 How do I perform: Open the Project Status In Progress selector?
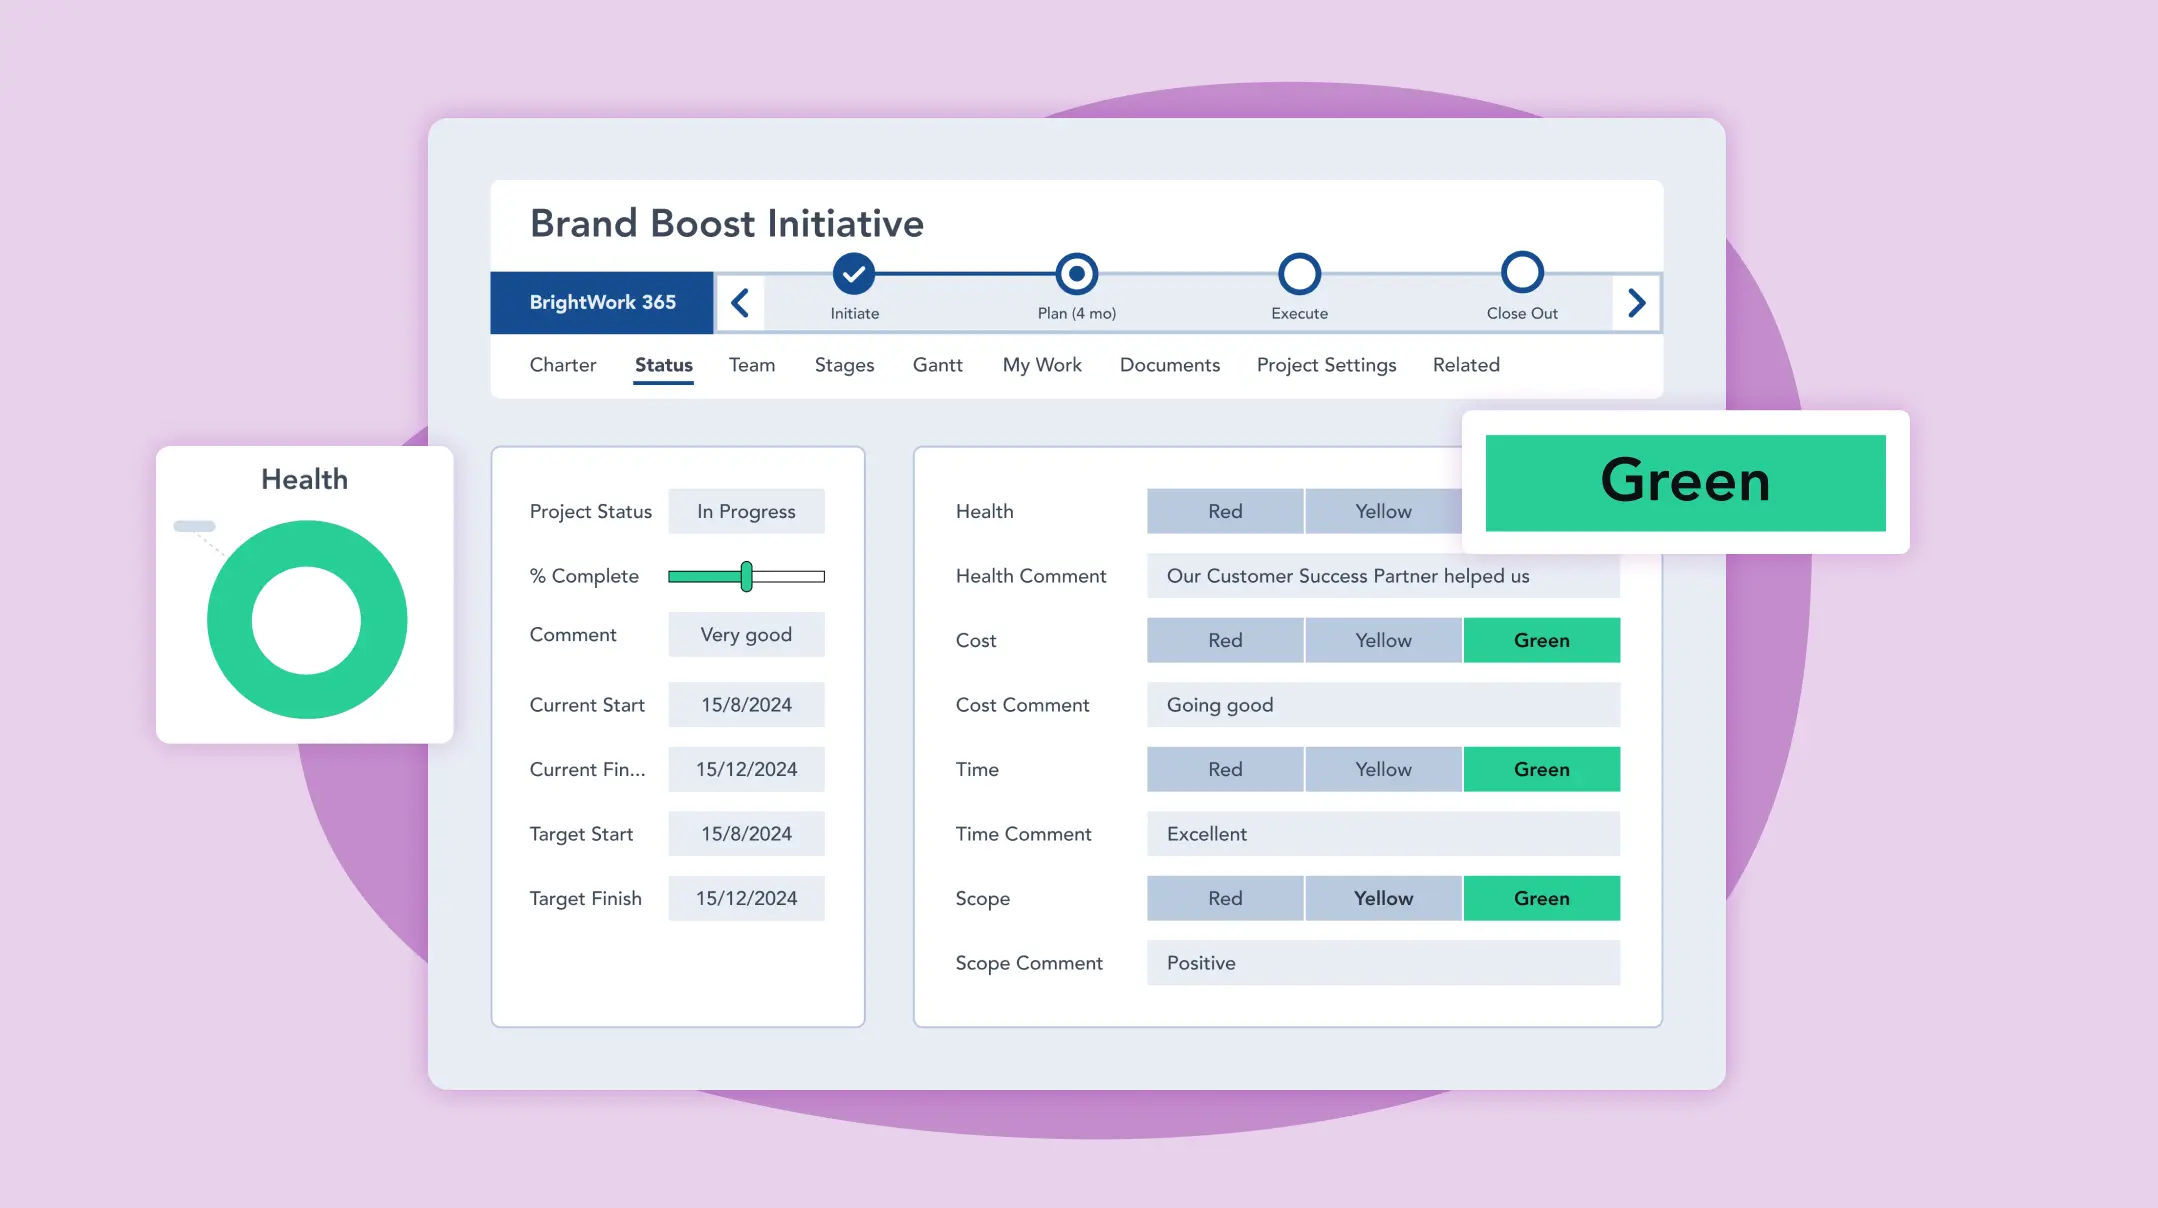[746, 511]
